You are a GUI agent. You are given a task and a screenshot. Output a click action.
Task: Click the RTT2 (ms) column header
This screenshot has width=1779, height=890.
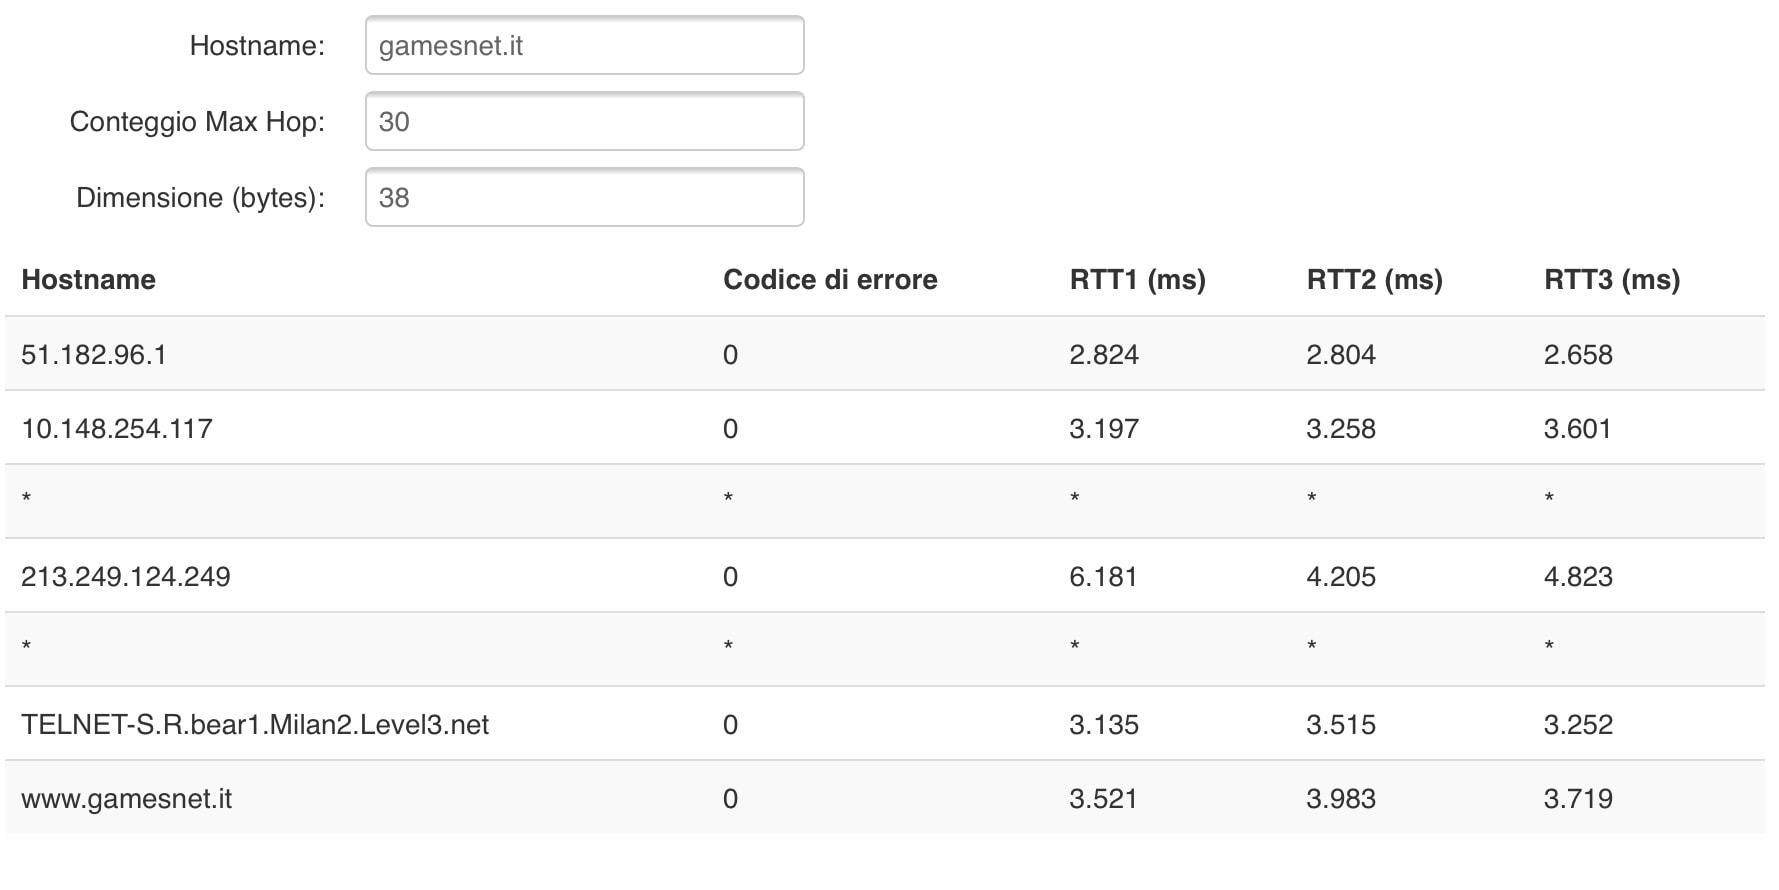coord(1374,280)
